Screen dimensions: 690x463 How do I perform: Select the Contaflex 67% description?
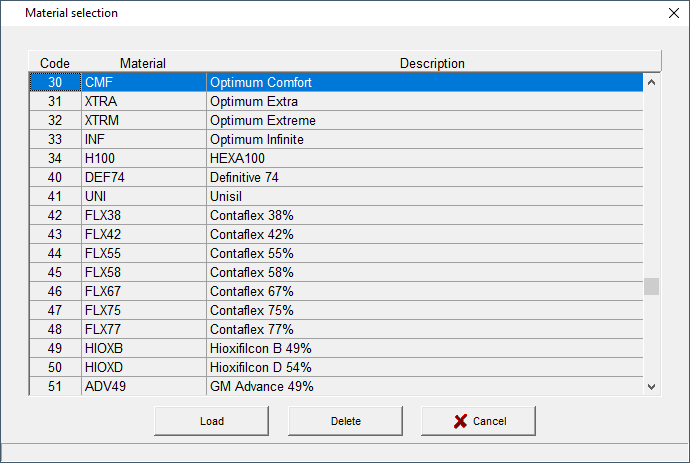pyautogui.click(x=425, y=291)
